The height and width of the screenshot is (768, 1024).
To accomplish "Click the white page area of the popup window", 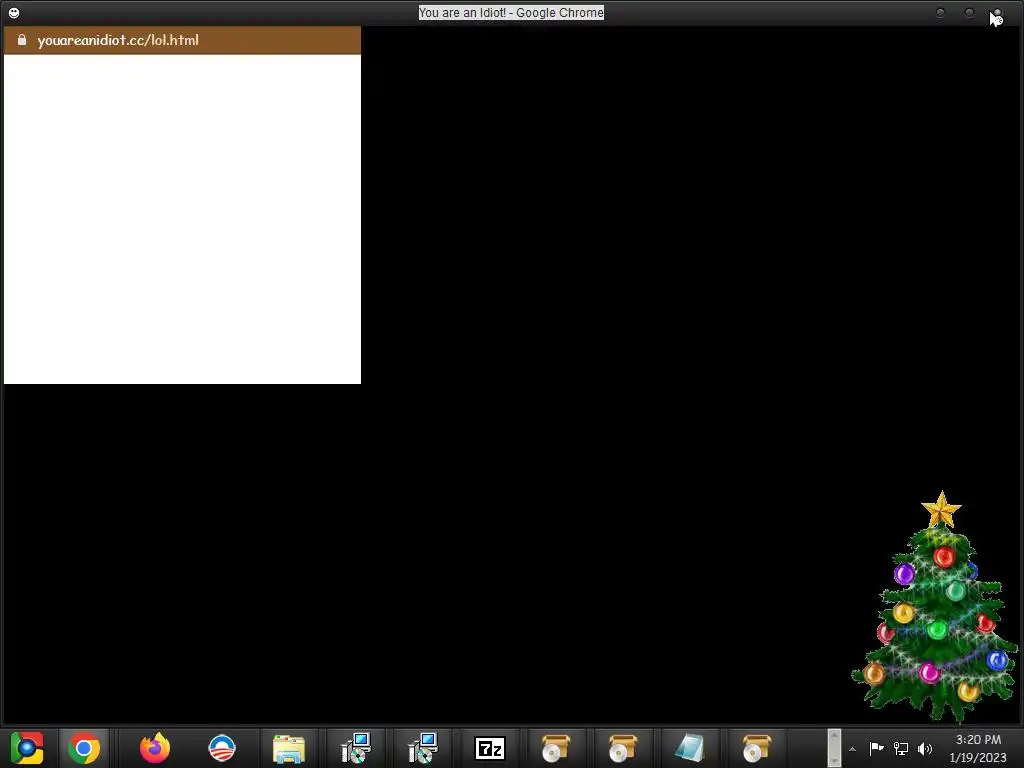I will tap(182, 219).
